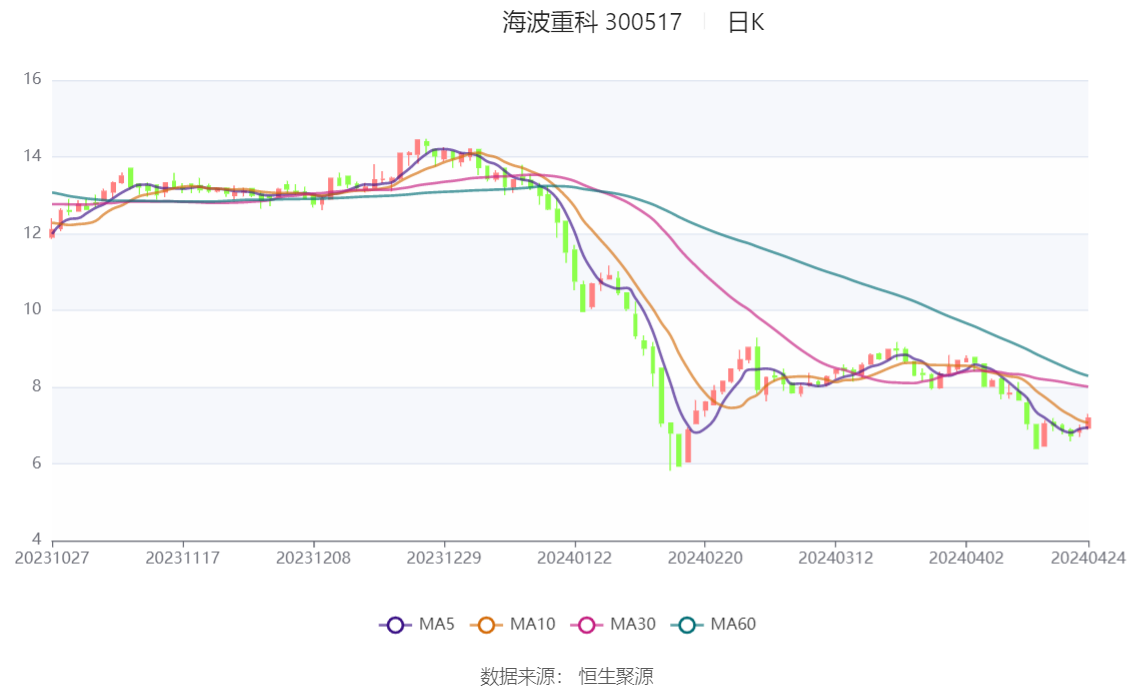Choose the 20240402 x-axis date
Screen dimensions: 1134x689
tap(965, 557)
